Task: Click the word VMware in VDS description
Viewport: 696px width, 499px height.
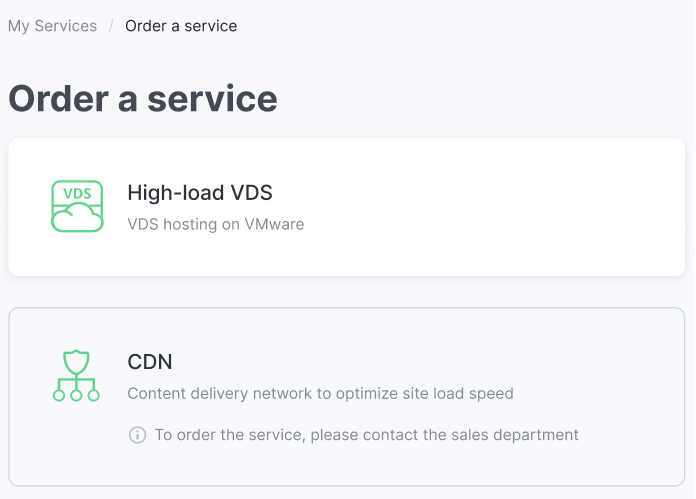Action: [x=274, y=224]
